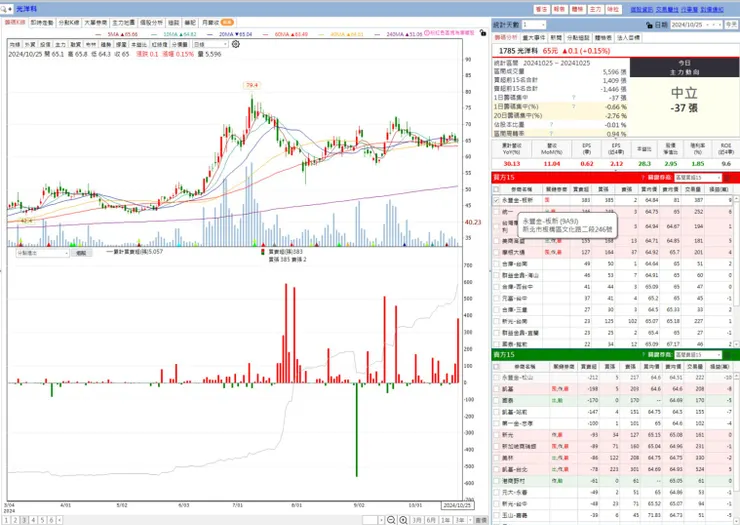Click page button 3 at bottom-left
The image size is (740, 525).
(24, 520)
